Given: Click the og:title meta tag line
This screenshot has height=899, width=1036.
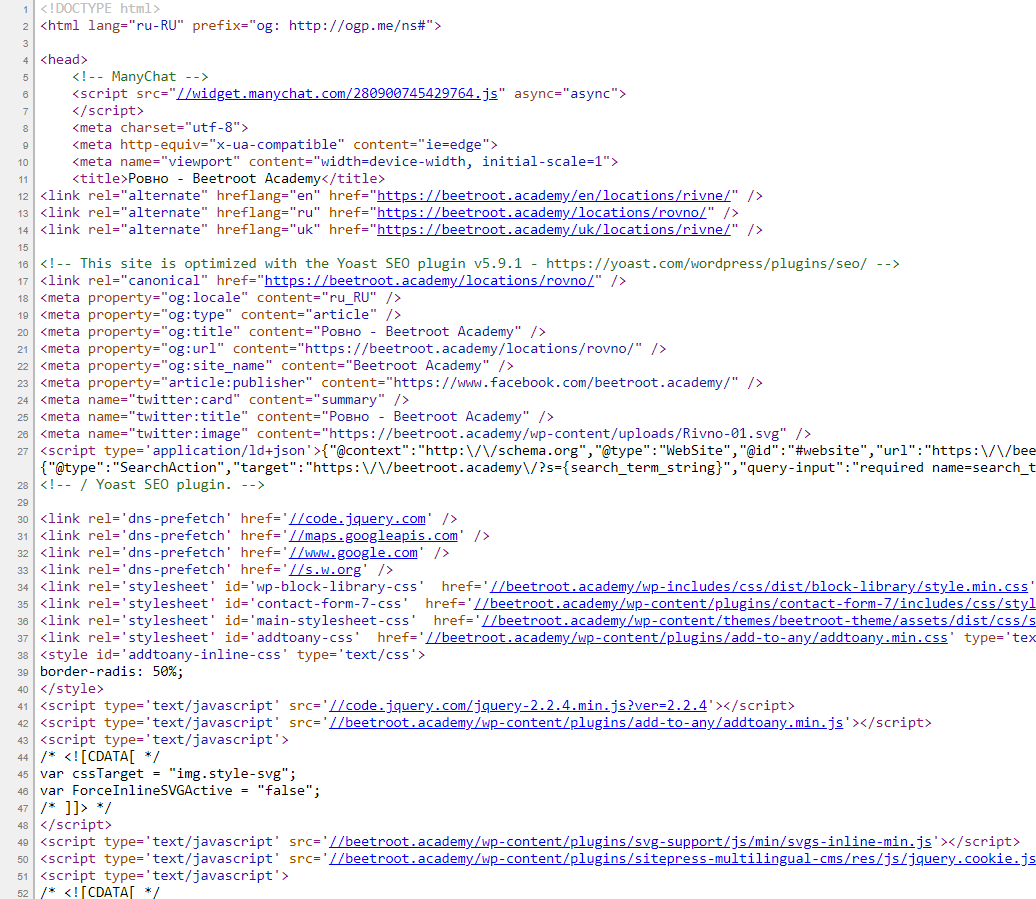Looking at the screenshot, I should 293,332.
